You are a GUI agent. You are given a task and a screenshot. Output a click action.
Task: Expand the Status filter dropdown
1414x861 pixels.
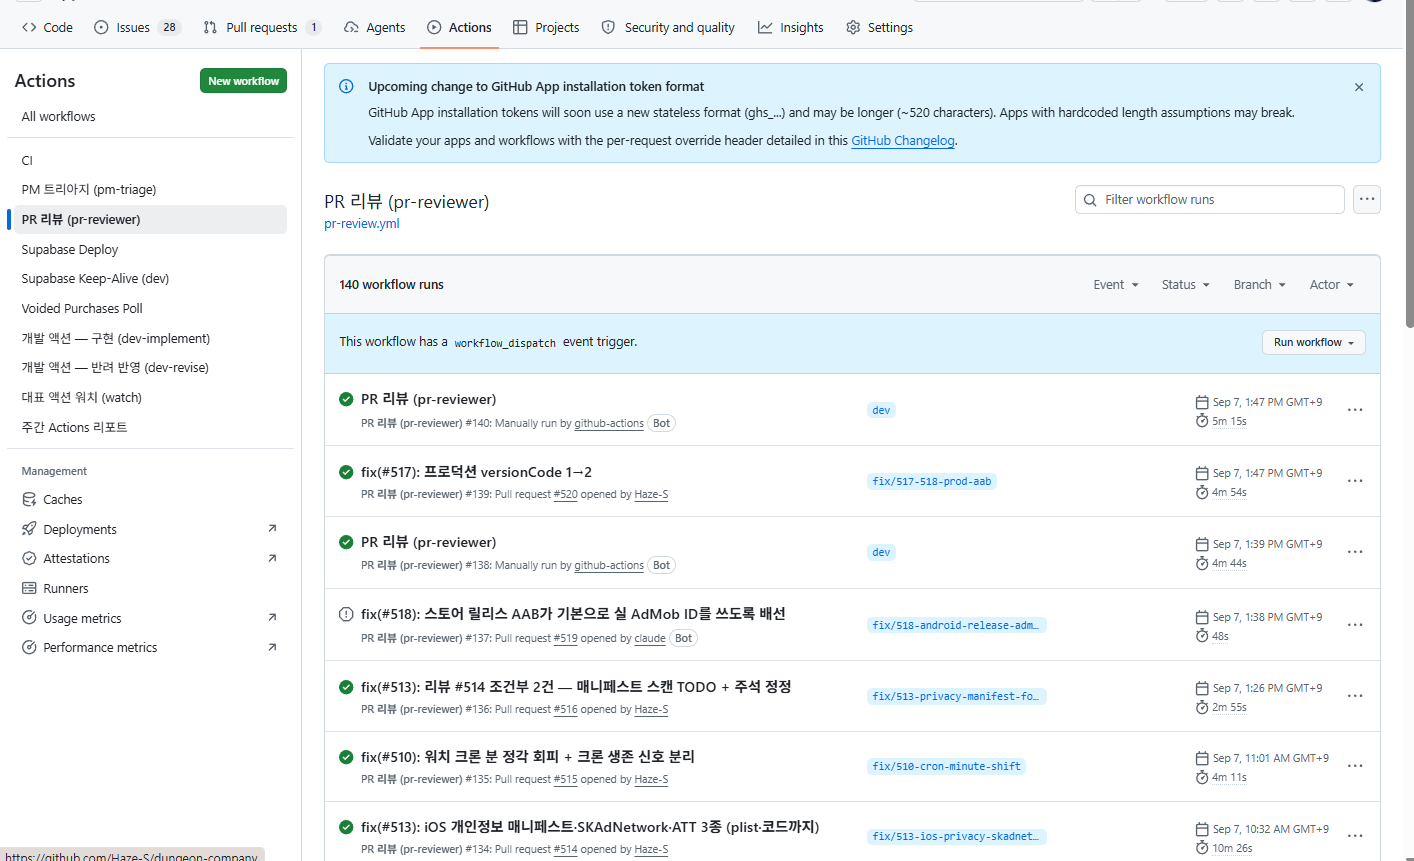(x=1186, y=285)
